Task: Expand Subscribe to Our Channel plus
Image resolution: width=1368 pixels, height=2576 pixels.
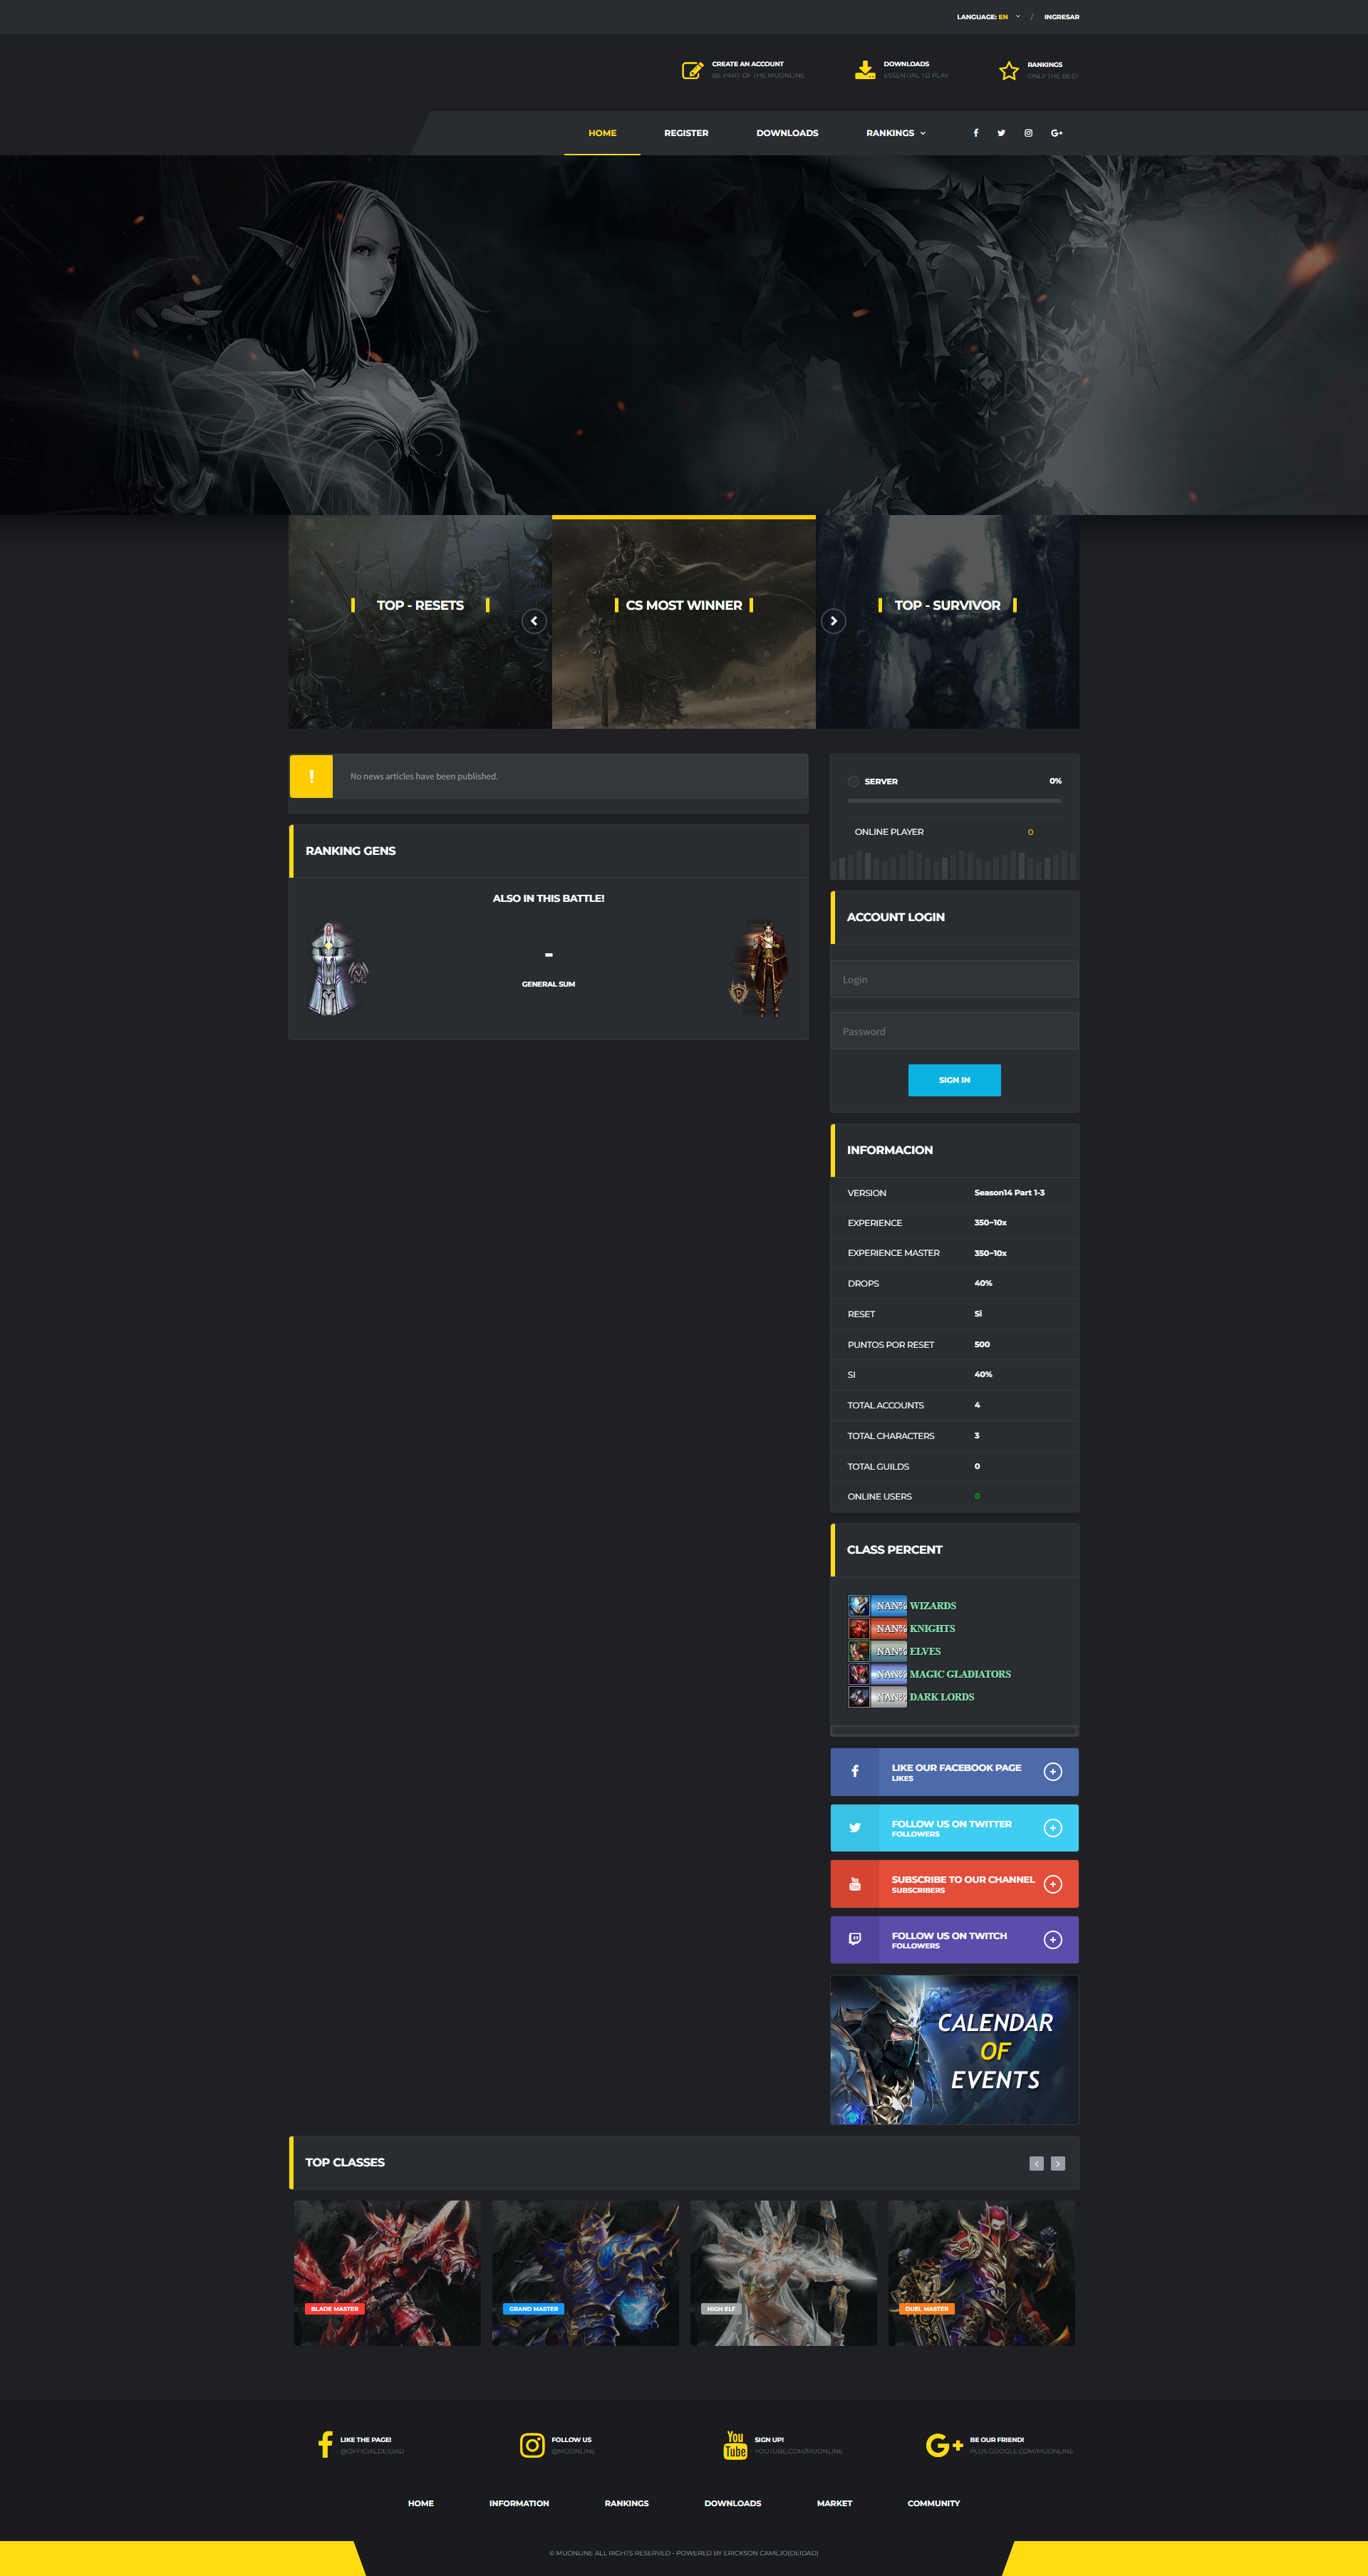Action: 1052,1884
